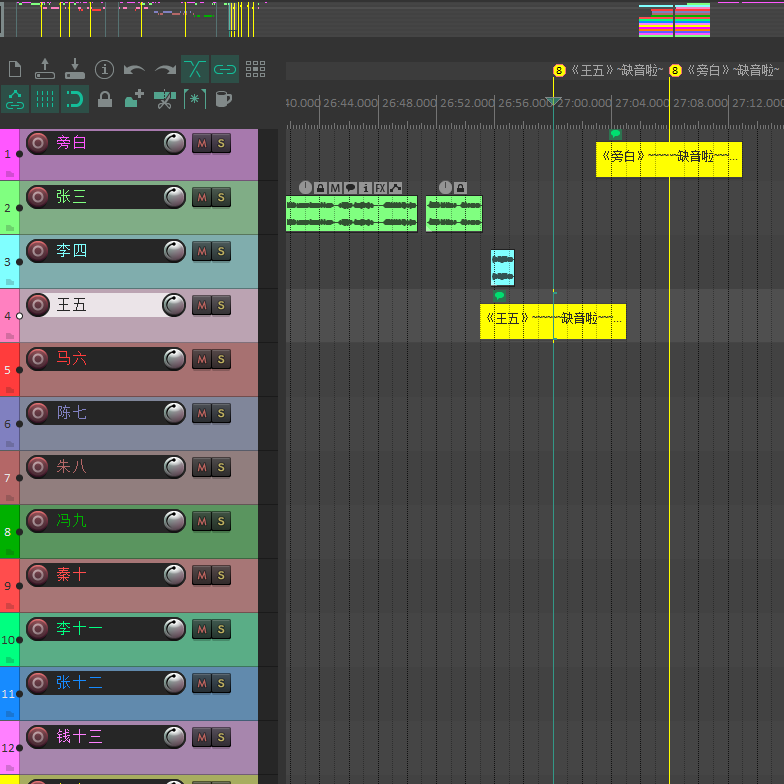Open FX icon above 张三 item

(380, 188)
